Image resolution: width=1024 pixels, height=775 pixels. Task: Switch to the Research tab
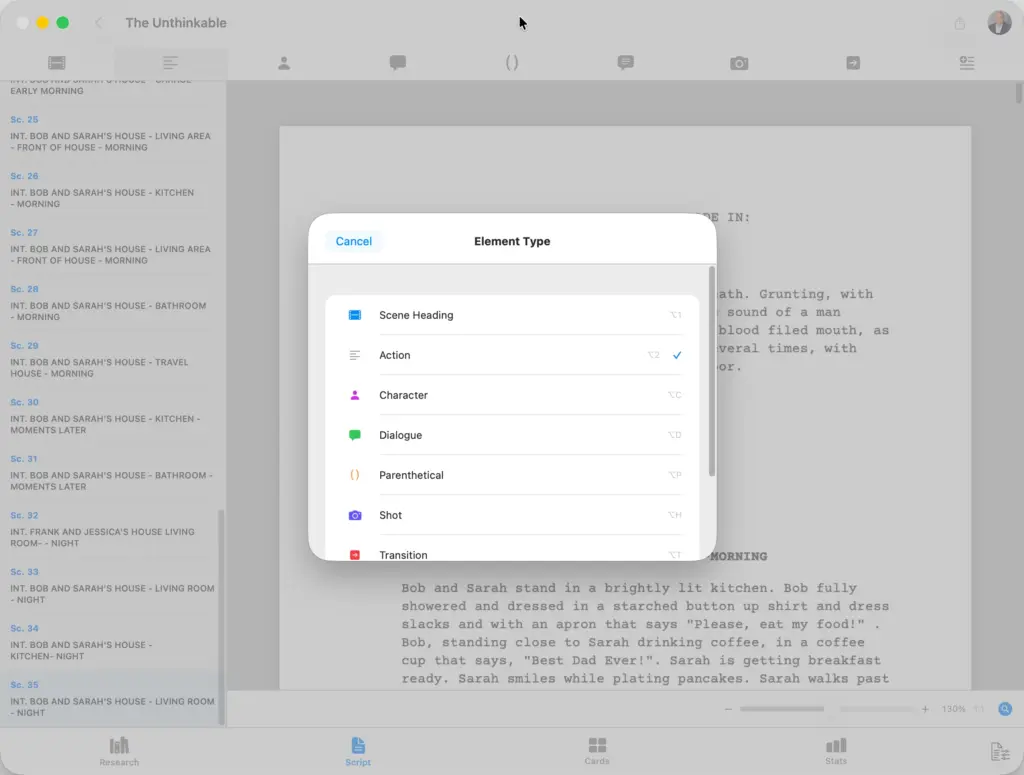[x=119, y=751]
